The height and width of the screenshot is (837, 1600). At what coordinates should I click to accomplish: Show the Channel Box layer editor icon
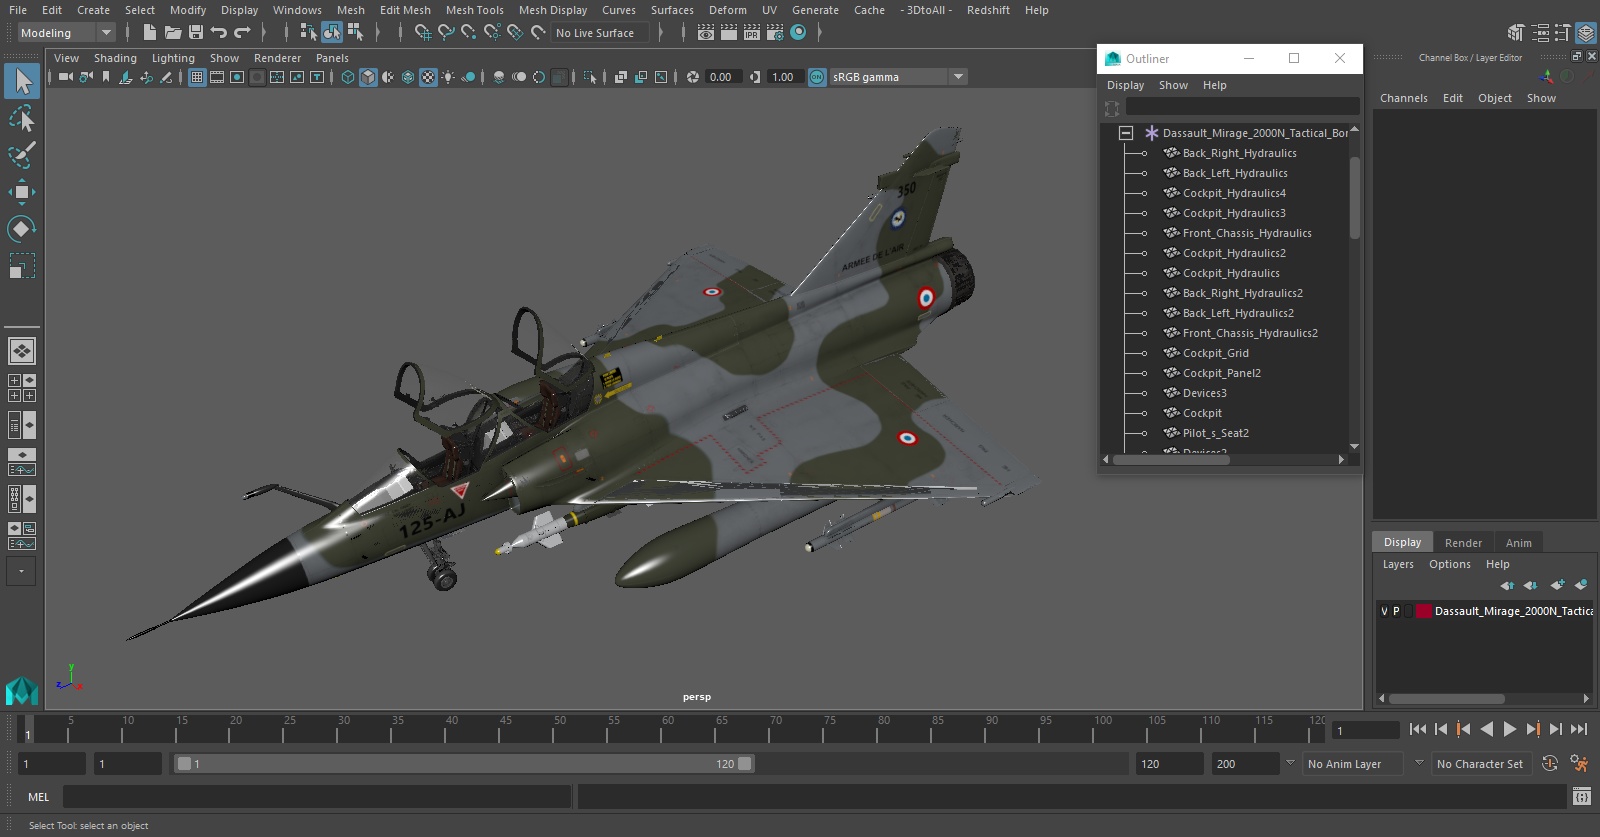(x=1586, y=33)
